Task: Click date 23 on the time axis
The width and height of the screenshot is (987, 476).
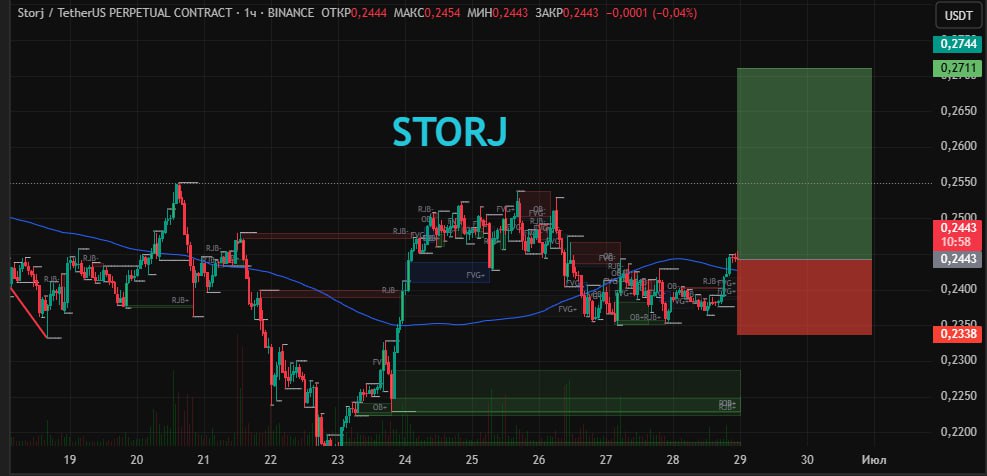Action: click(337, 459)
